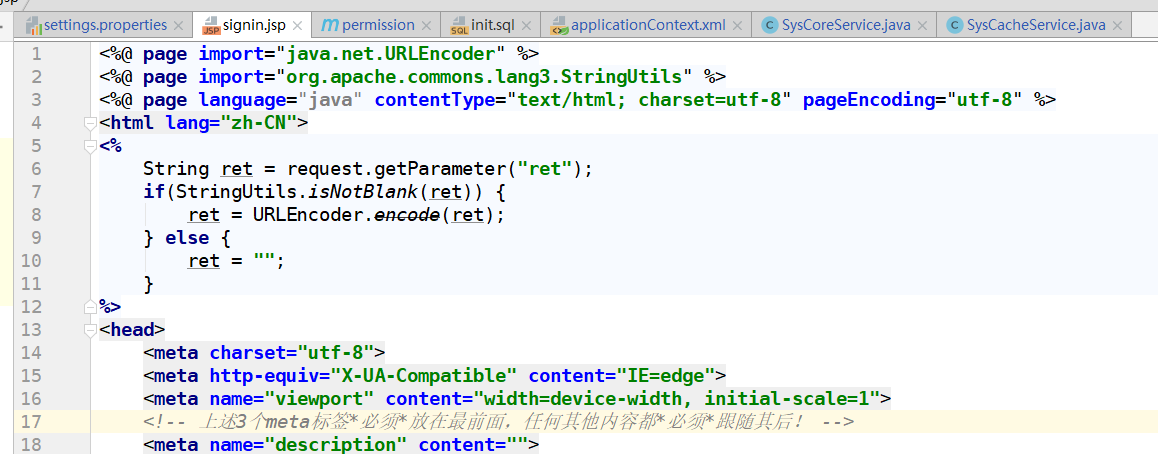Click the scriptlet closing fold marker on line 12
1158x454 pixels.
pyautogui.click(x=91, y=307)
